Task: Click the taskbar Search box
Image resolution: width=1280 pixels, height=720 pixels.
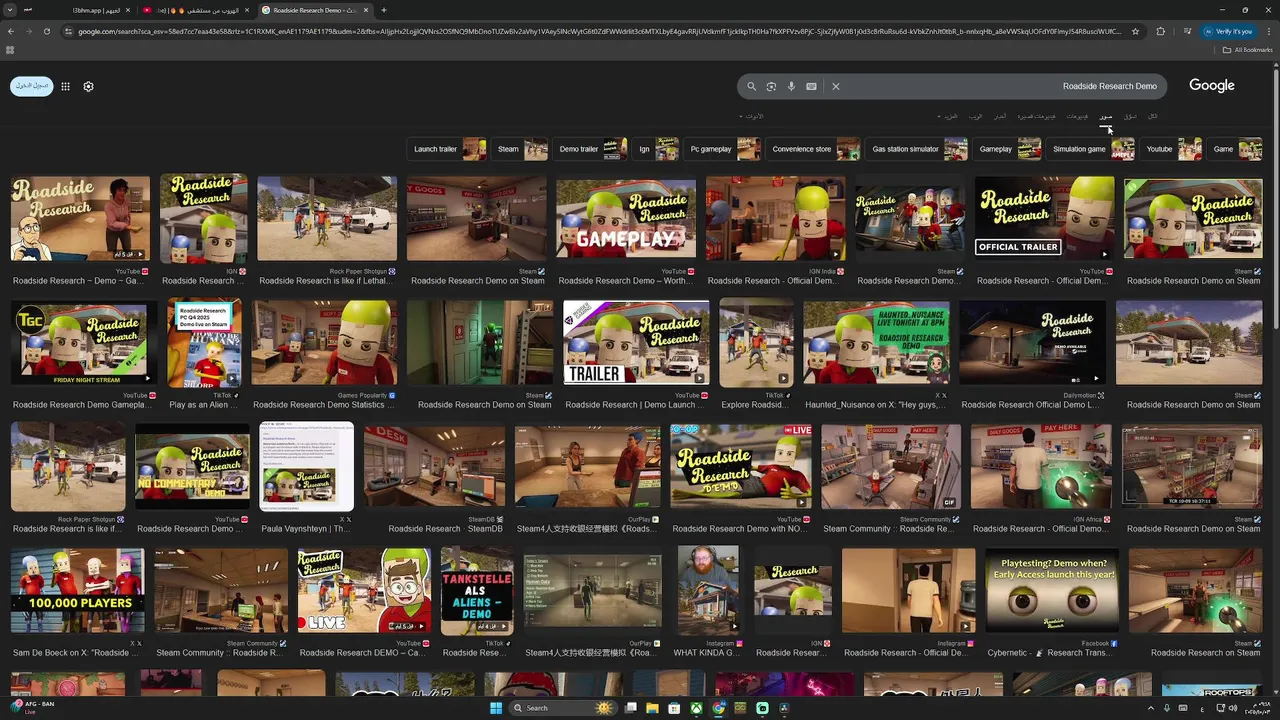Action: [565, 708]
